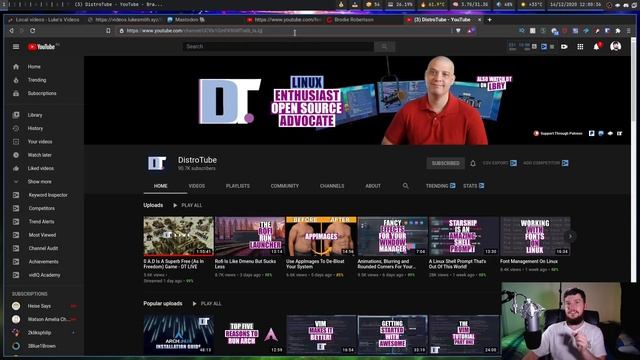
Task: Advance the Uploads shelf with the arrow
Action: [570, 236]
